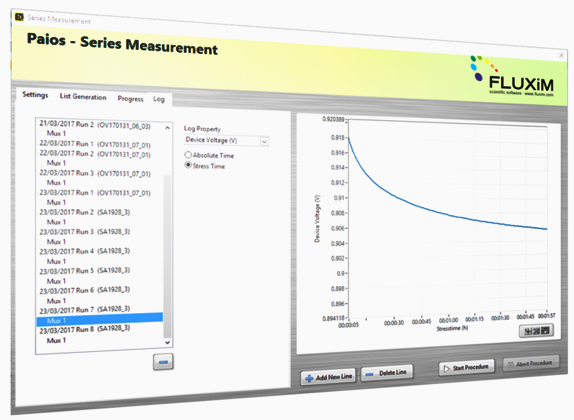574x420 pixels.
Task: Open the List Generation tab
Action: [x=83, y=97]
